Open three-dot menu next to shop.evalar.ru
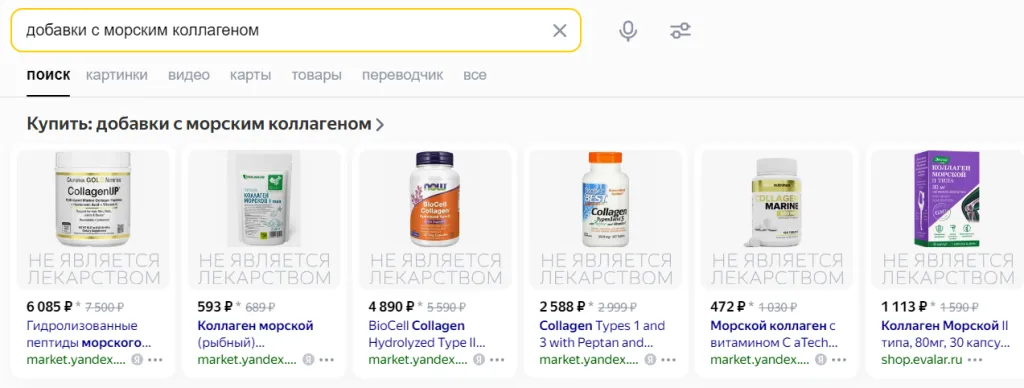Screen dimensions: 1024x388 point(975,360)
